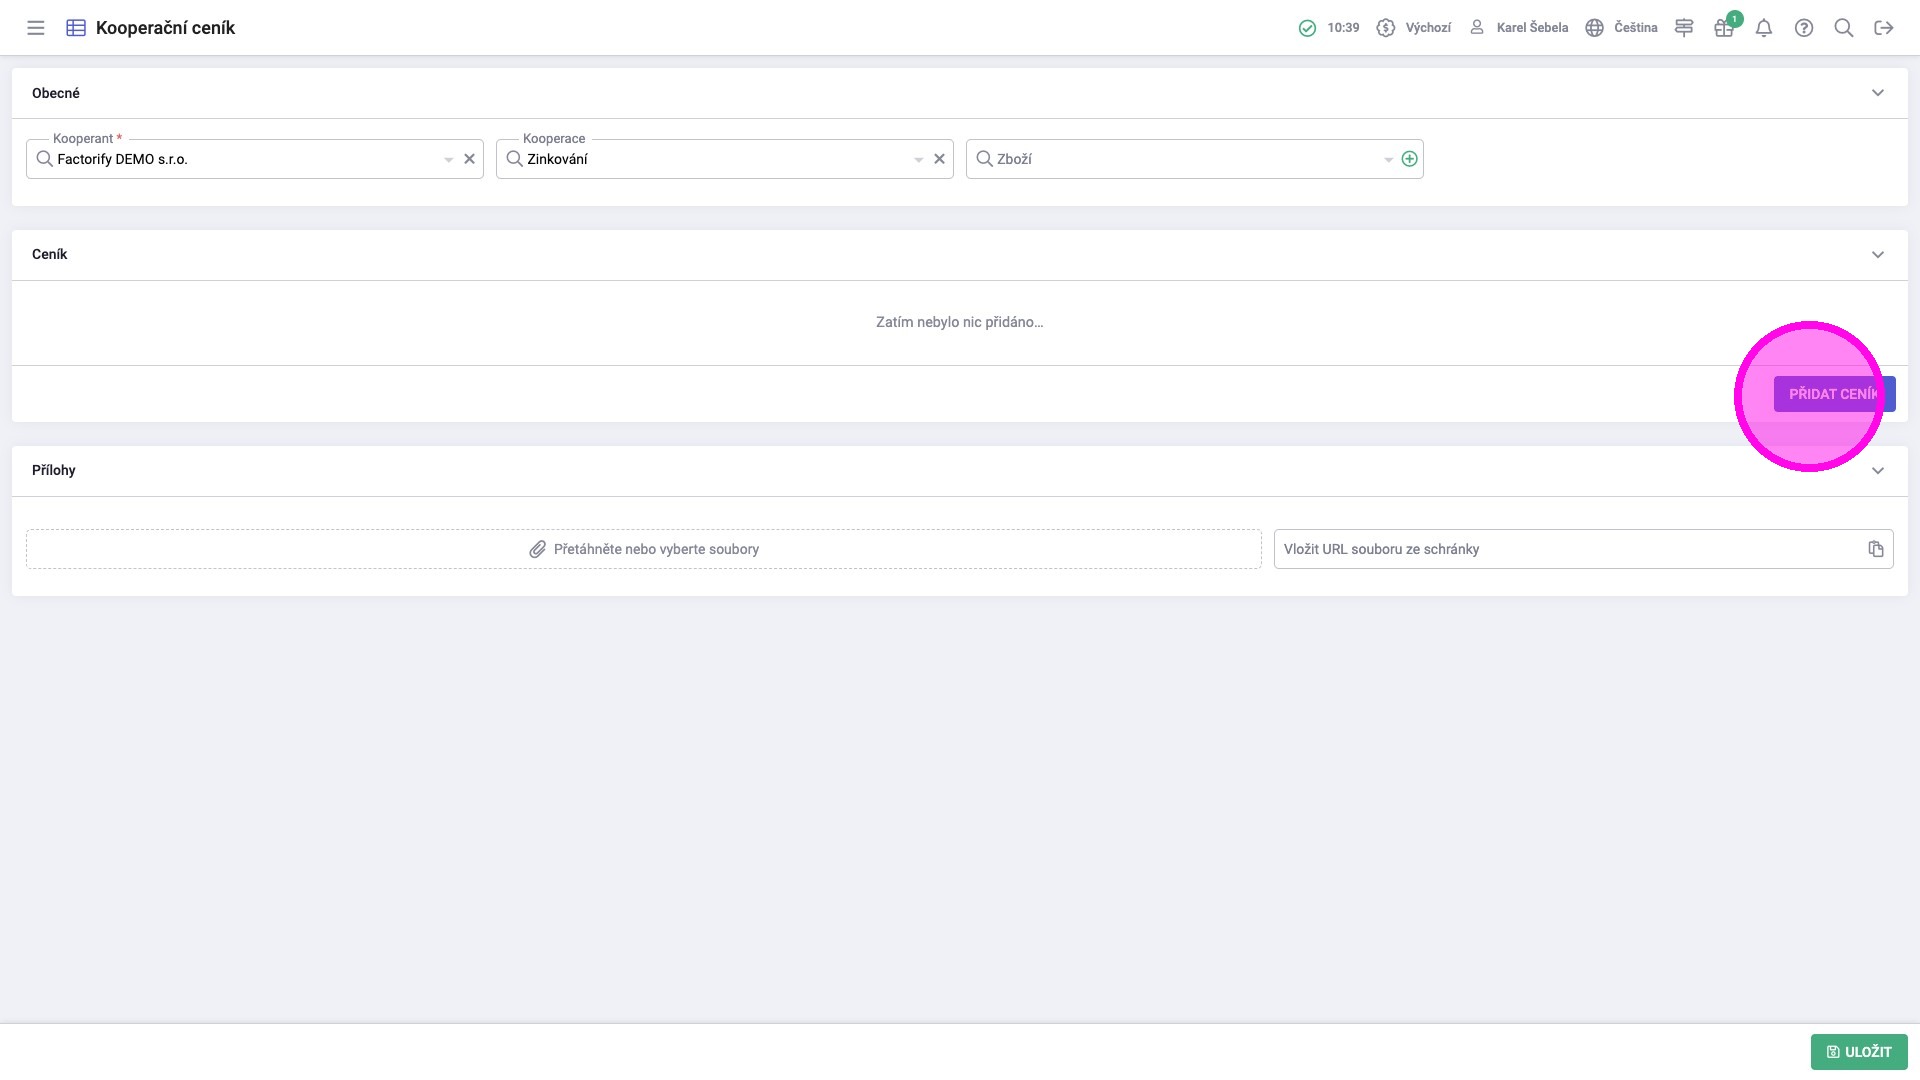Image resolution: width=1920 pixels, height=1080 pixels.
Task: Paste URL using clipboard icon
Action: pos(1876,549)
